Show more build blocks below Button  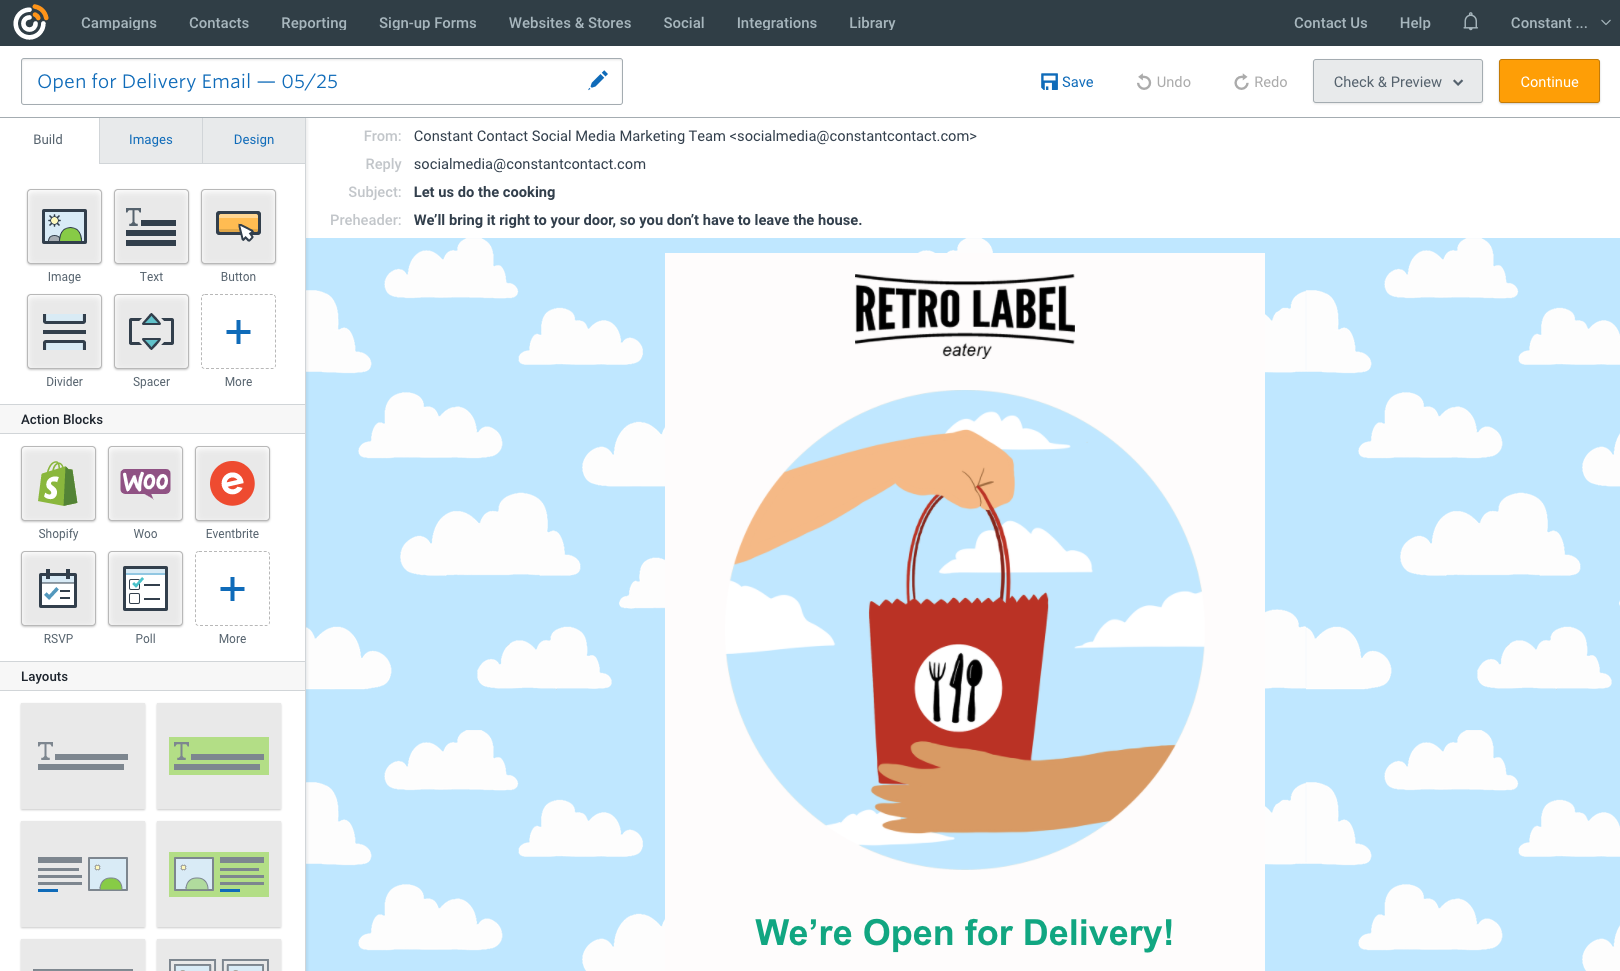point(238,331)
